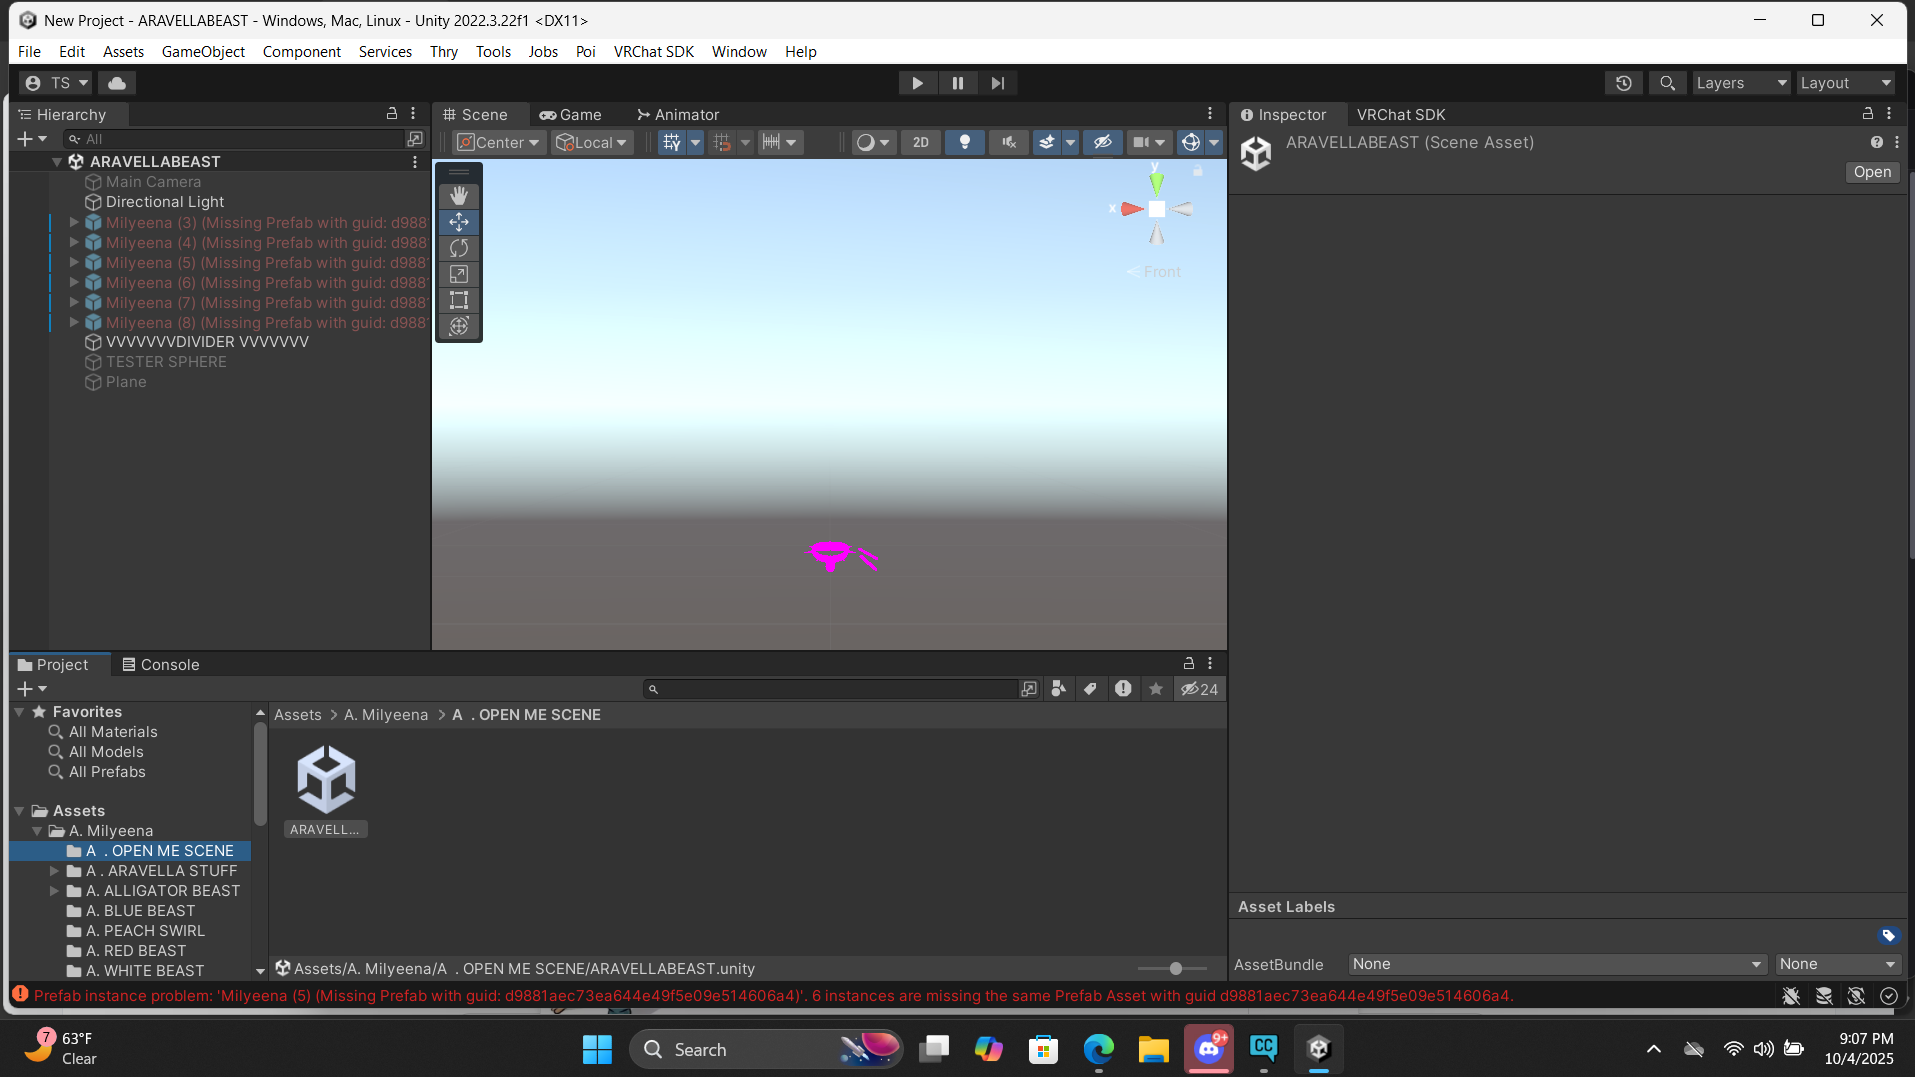Expand A. ALLIGATOR BEAST folder

pos(55,891)
